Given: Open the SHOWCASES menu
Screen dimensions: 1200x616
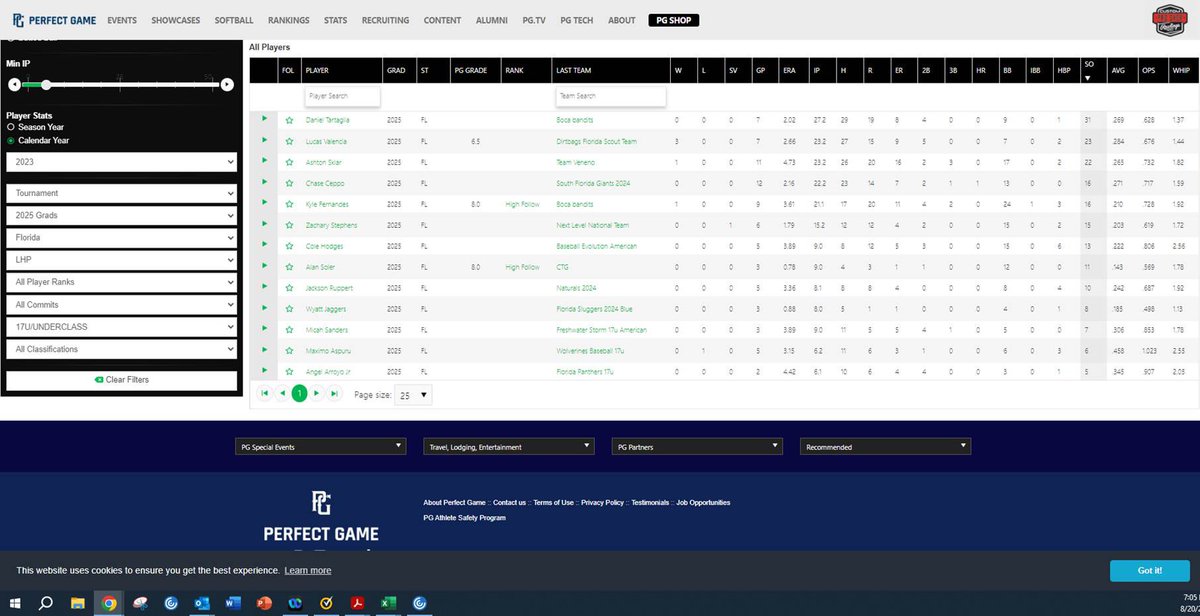Looking at the screenshot, I should point(178,20).
